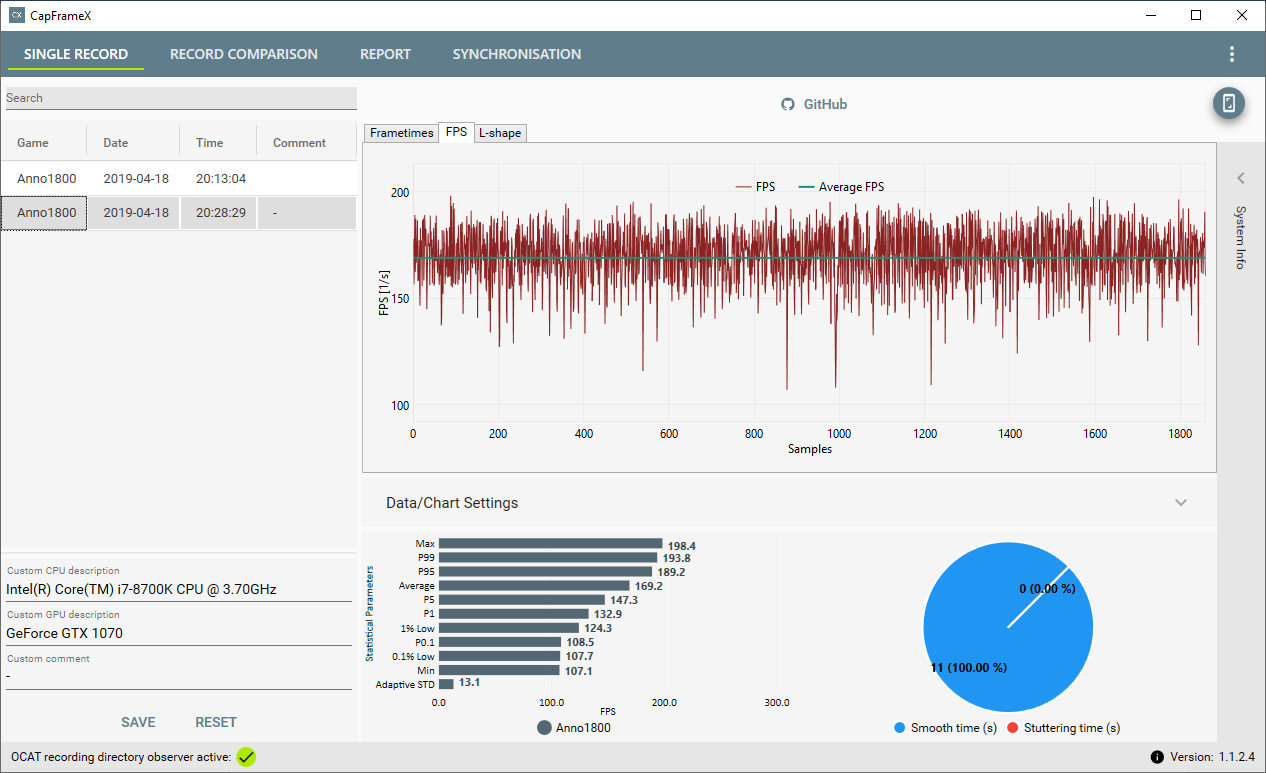Click the Adaptive STD bar showing 13.1
The width and height of the screenshot is (1266, 773).
coord(446,684)
